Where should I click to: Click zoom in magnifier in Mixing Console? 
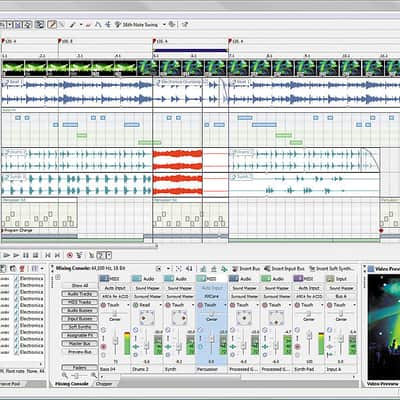pyautogui.click(x=94, y=376)
